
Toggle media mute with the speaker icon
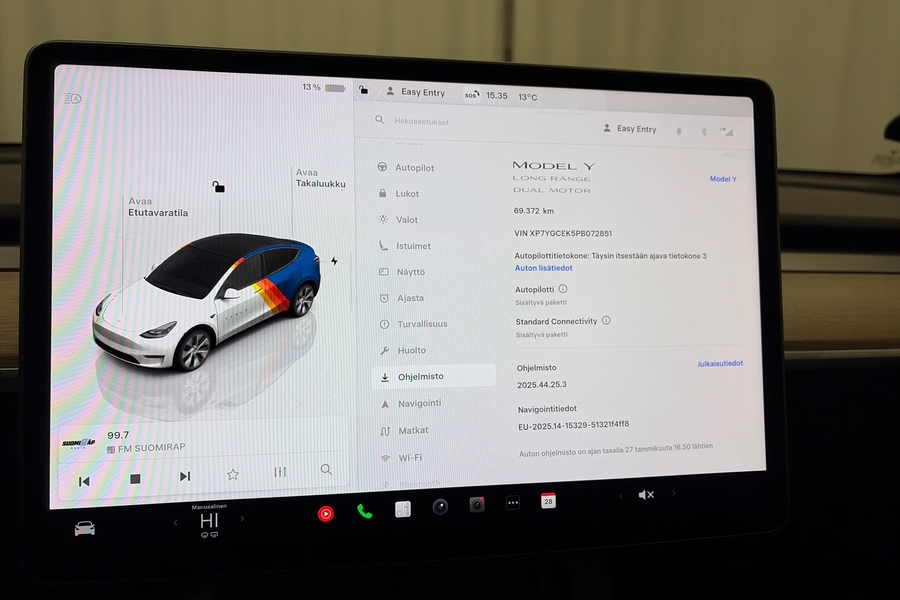[x=646, y=494]
